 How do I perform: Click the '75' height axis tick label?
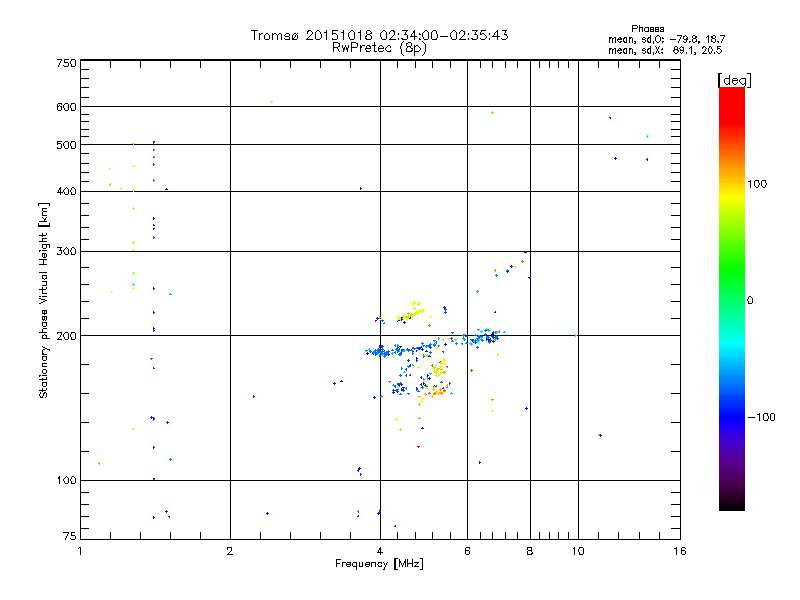click(70, 536)
